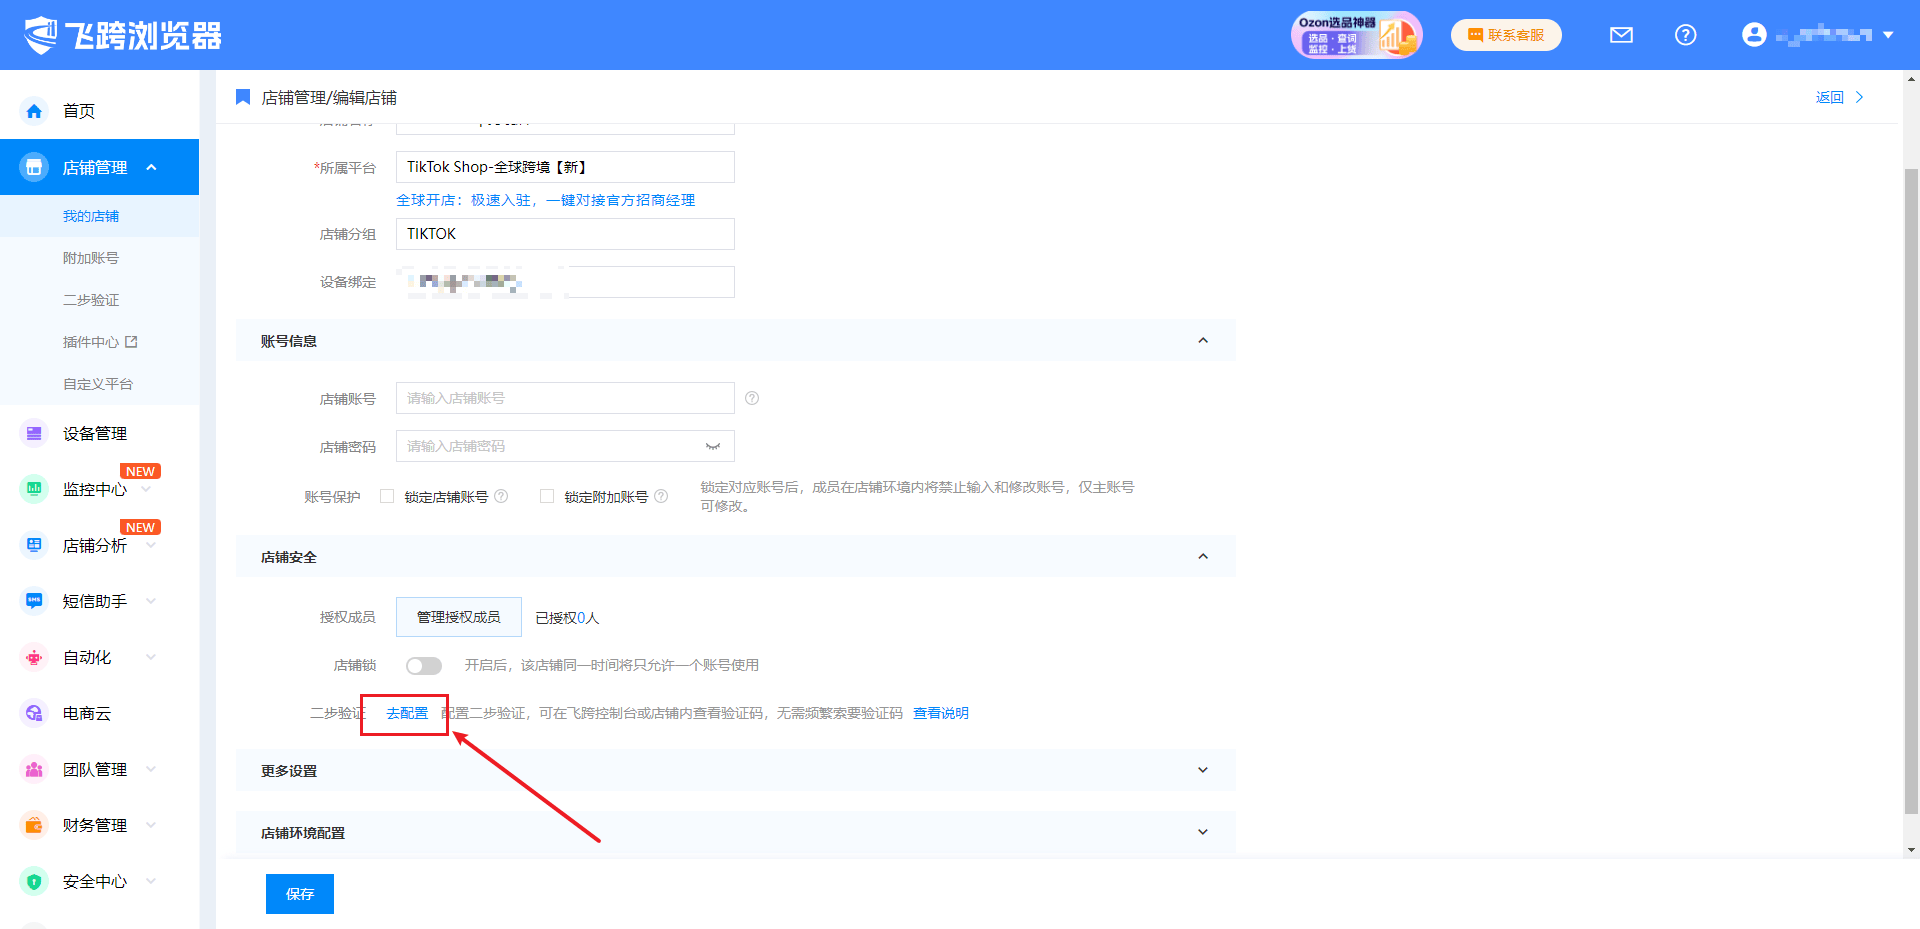Click the 插件中心 external link icon
This screenshot has height=929, width=1920.
coord(131,342)
